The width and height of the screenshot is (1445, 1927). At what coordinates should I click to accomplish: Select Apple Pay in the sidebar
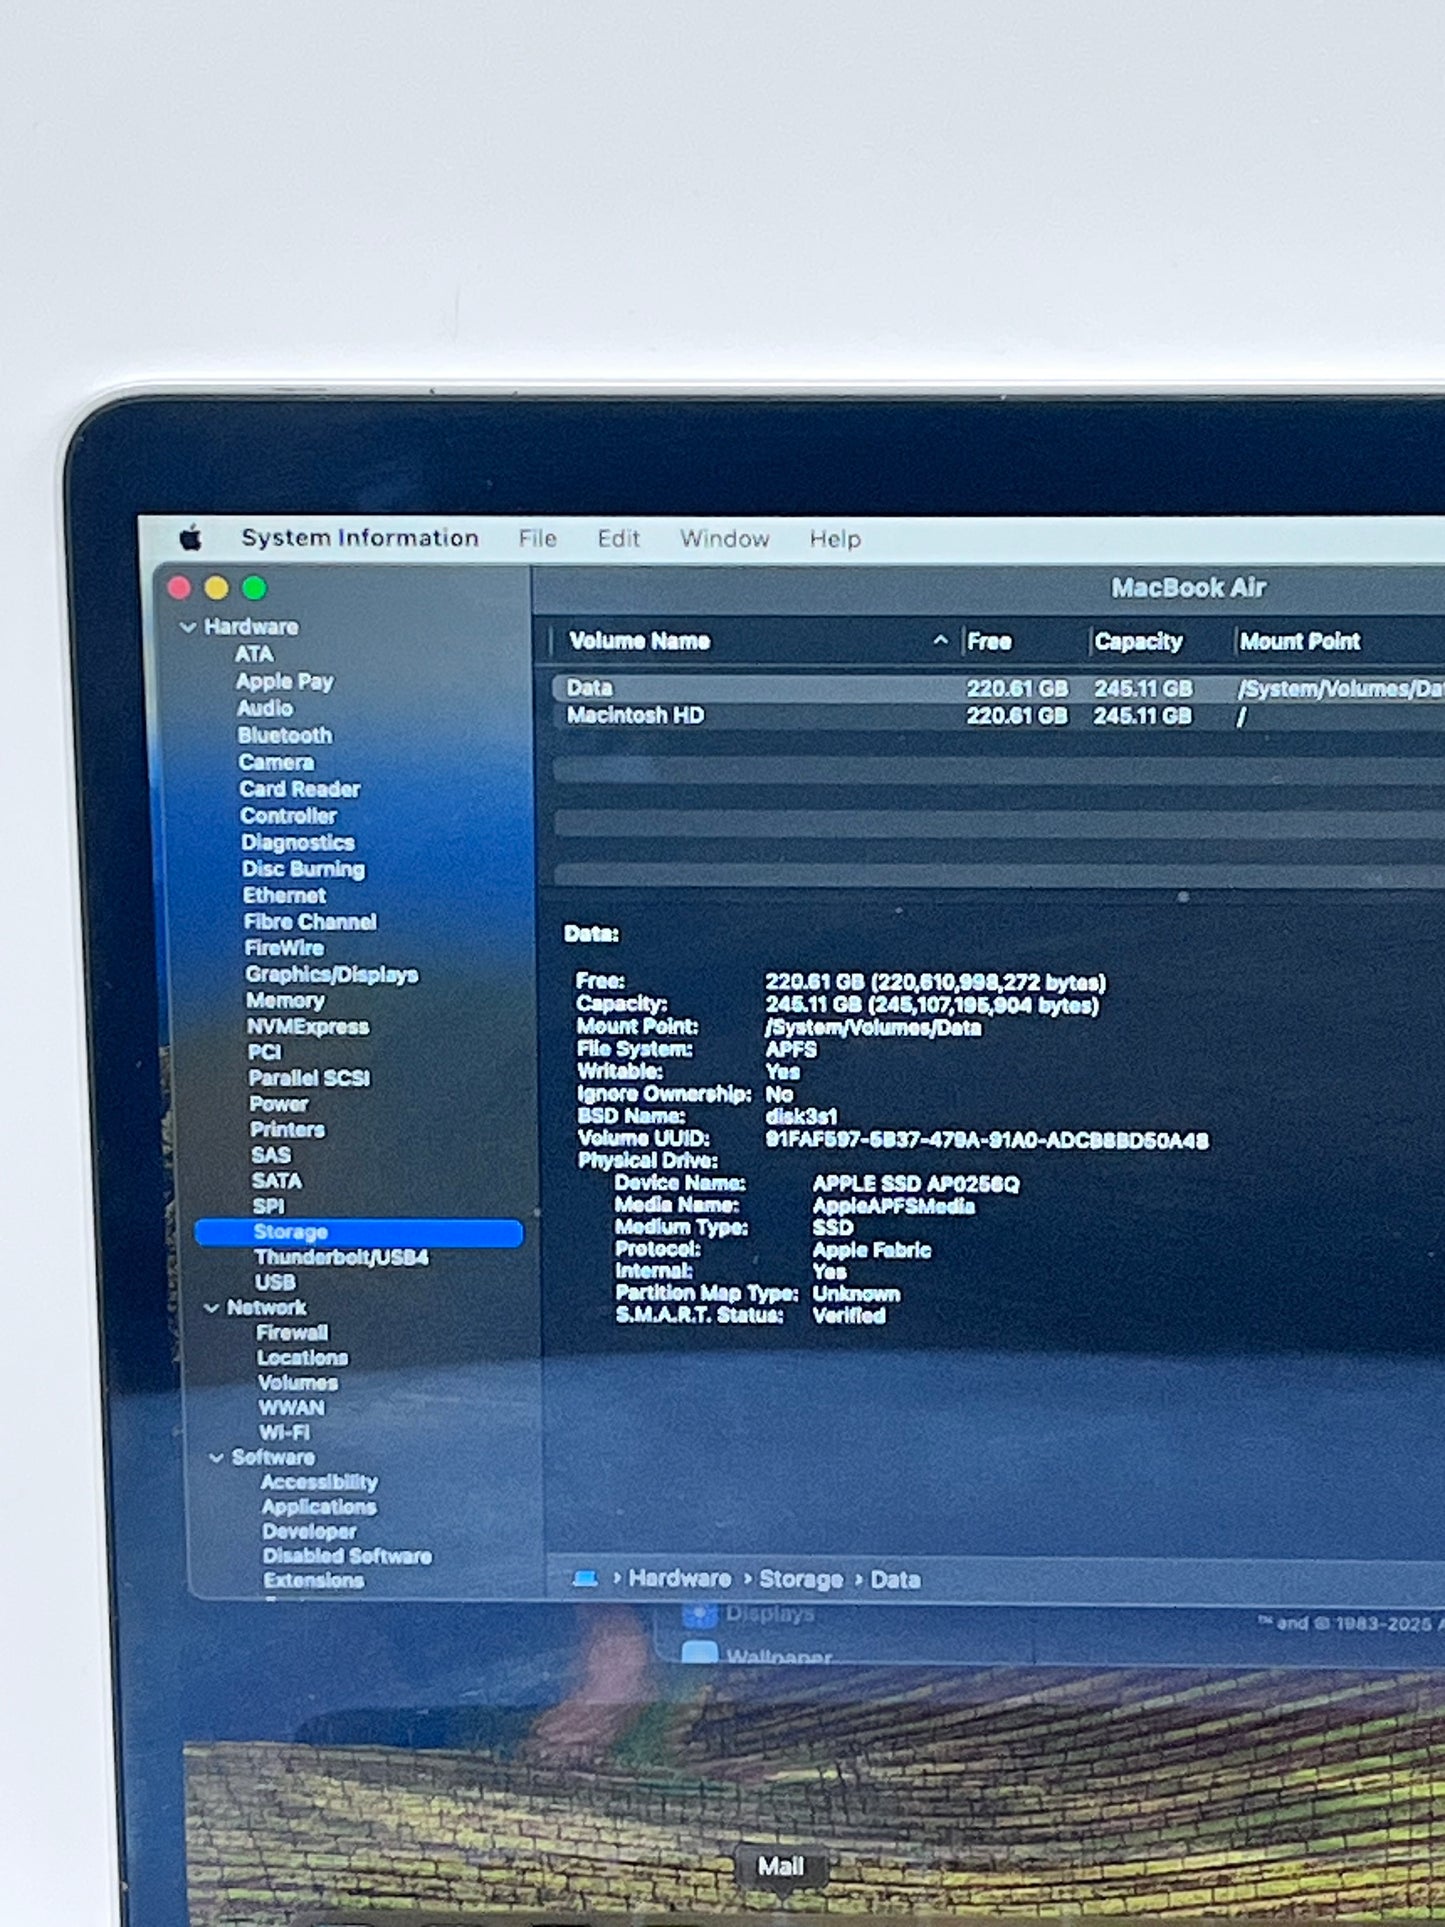[284, 681]
